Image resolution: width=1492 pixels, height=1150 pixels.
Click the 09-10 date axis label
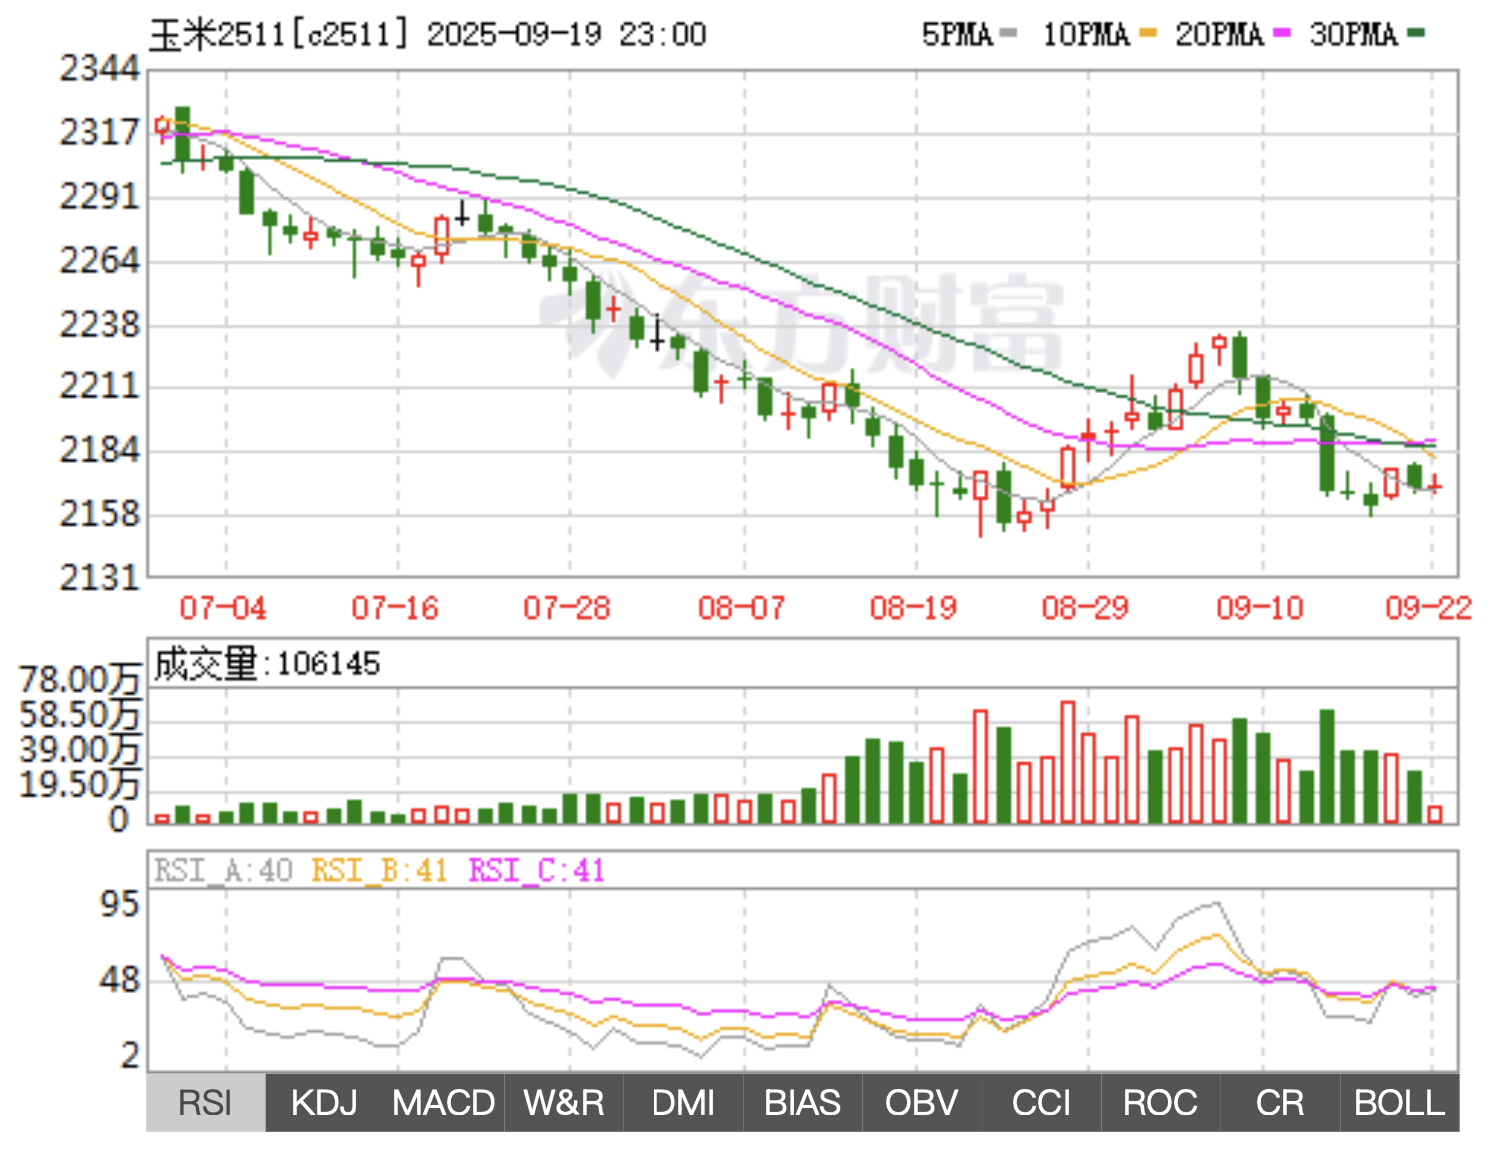[x=1259, y=608]
